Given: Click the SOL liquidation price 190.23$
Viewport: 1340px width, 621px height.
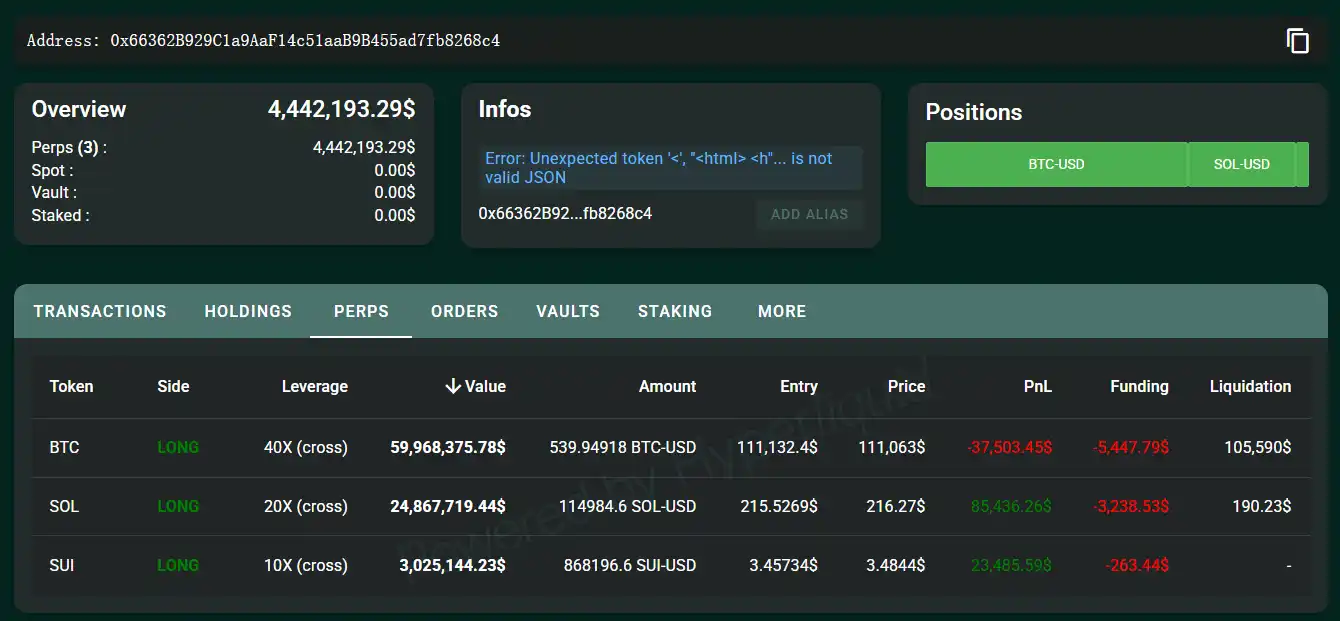Looking at the screenshot, I should click(1261, 506).
